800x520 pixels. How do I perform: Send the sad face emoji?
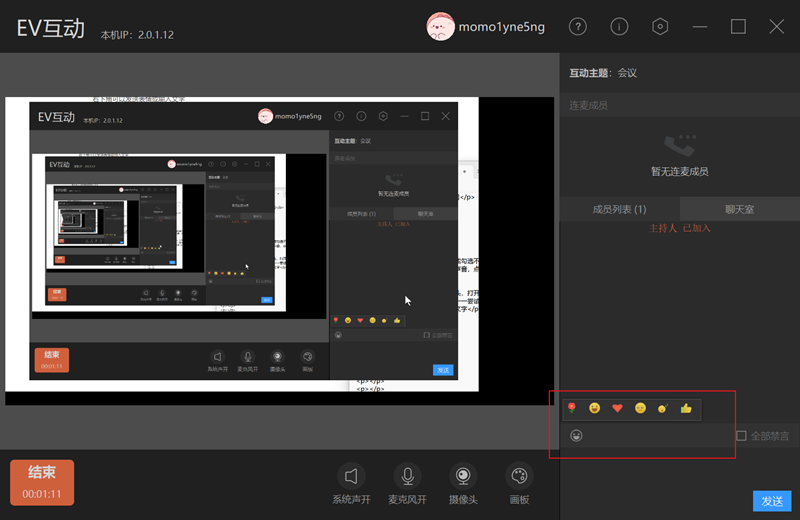640,408
